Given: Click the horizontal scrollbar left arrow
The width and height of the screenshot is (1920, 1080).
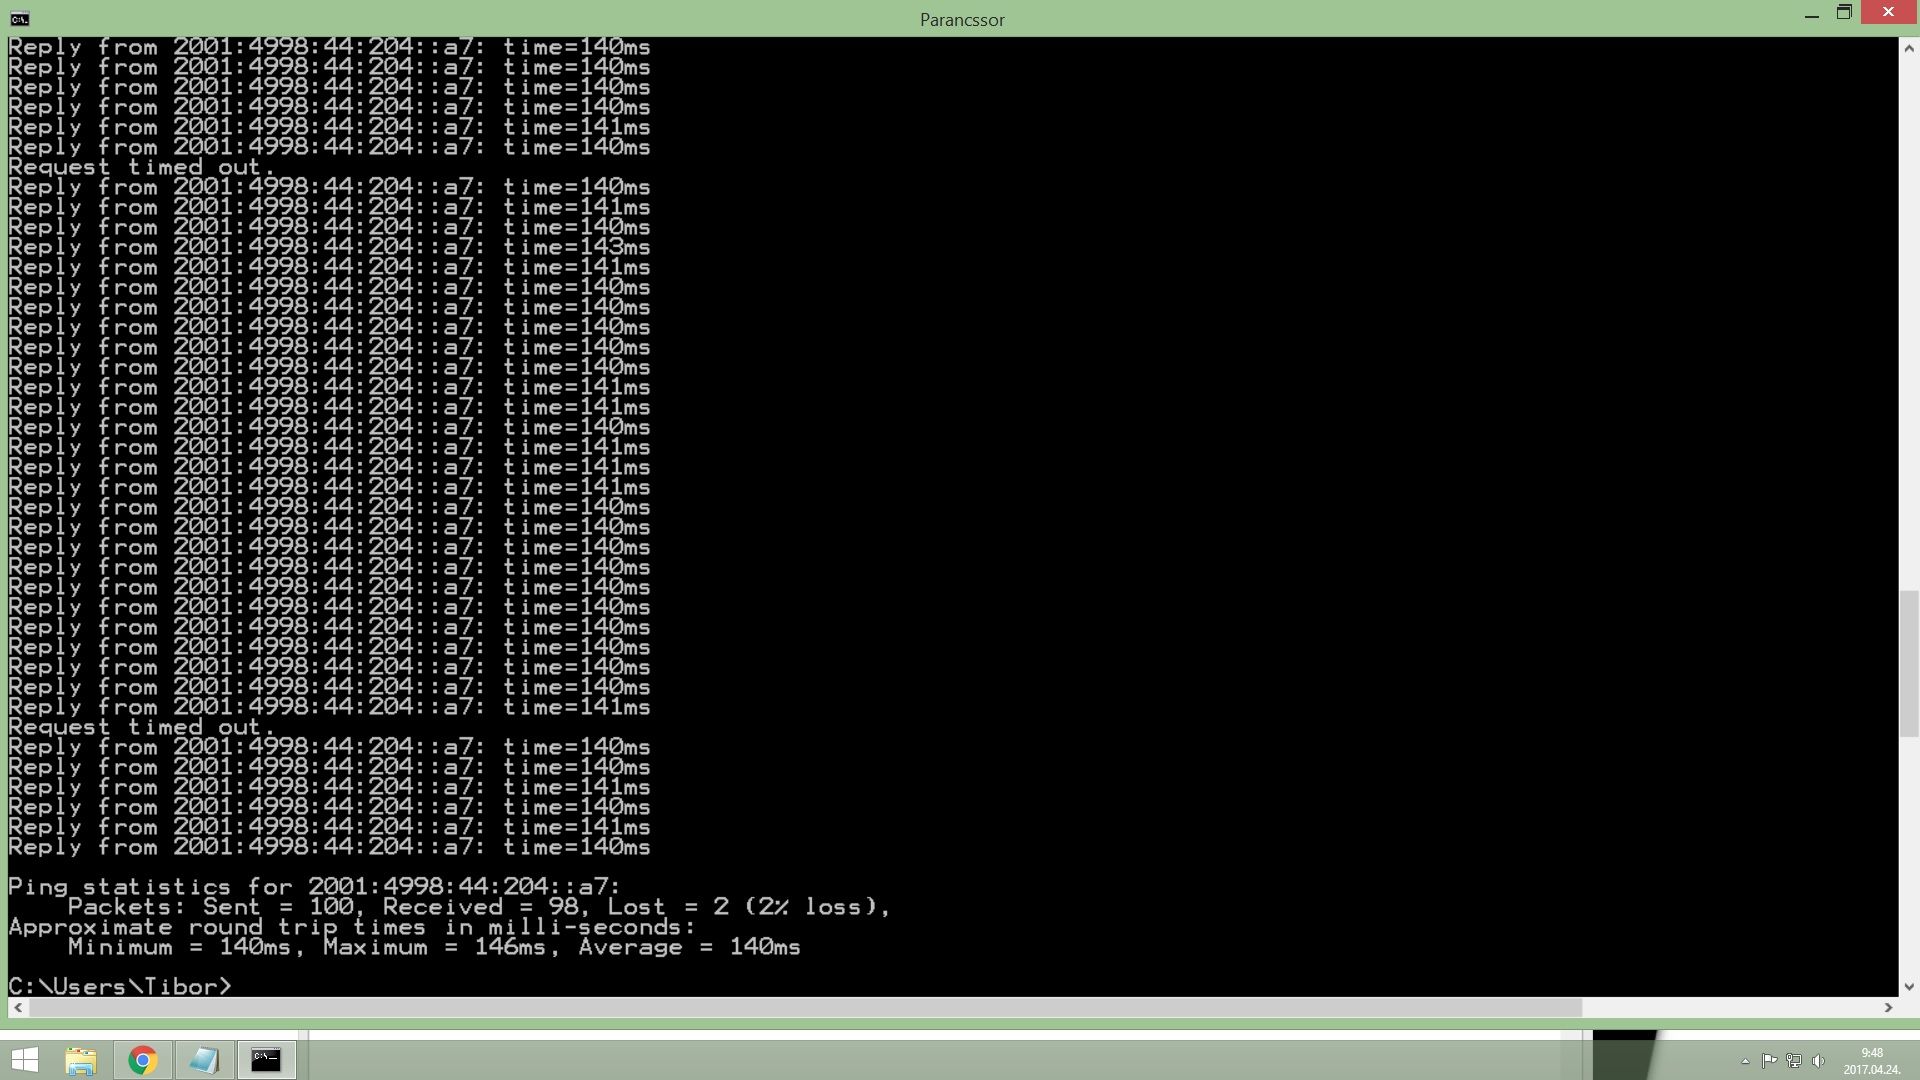Looking at the screenshot, I should tap(18, 1007).
